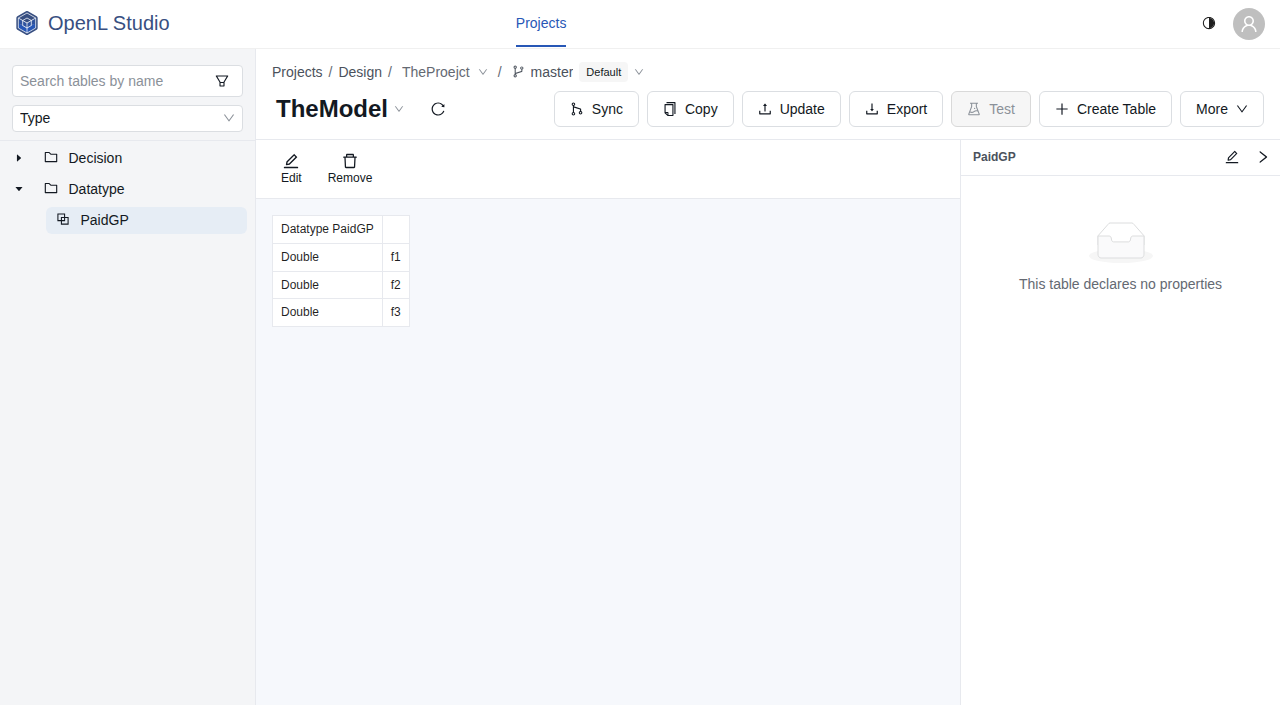Click the Update button
Viewport: 1280px width, 720px height.
coord(791,109)
